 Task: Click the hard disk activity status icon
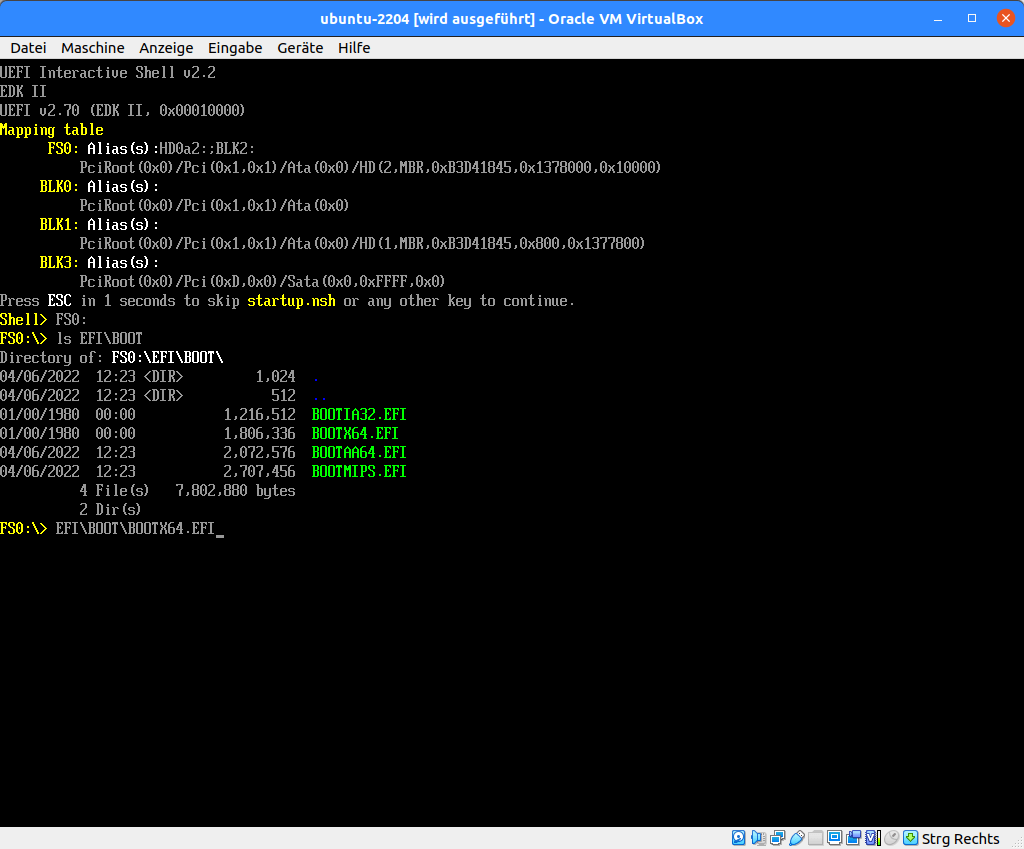738,837
